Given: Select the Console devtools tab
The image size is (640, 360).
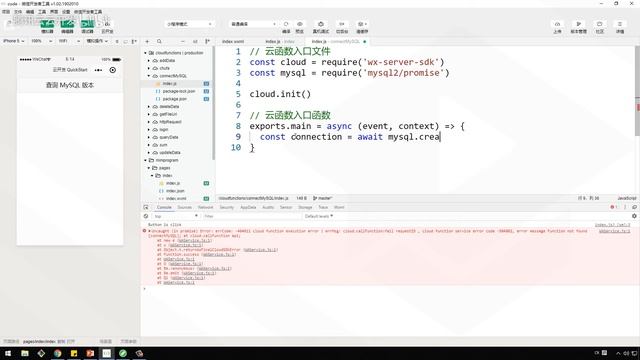Looking at the screenshot, I should [164, 207].
